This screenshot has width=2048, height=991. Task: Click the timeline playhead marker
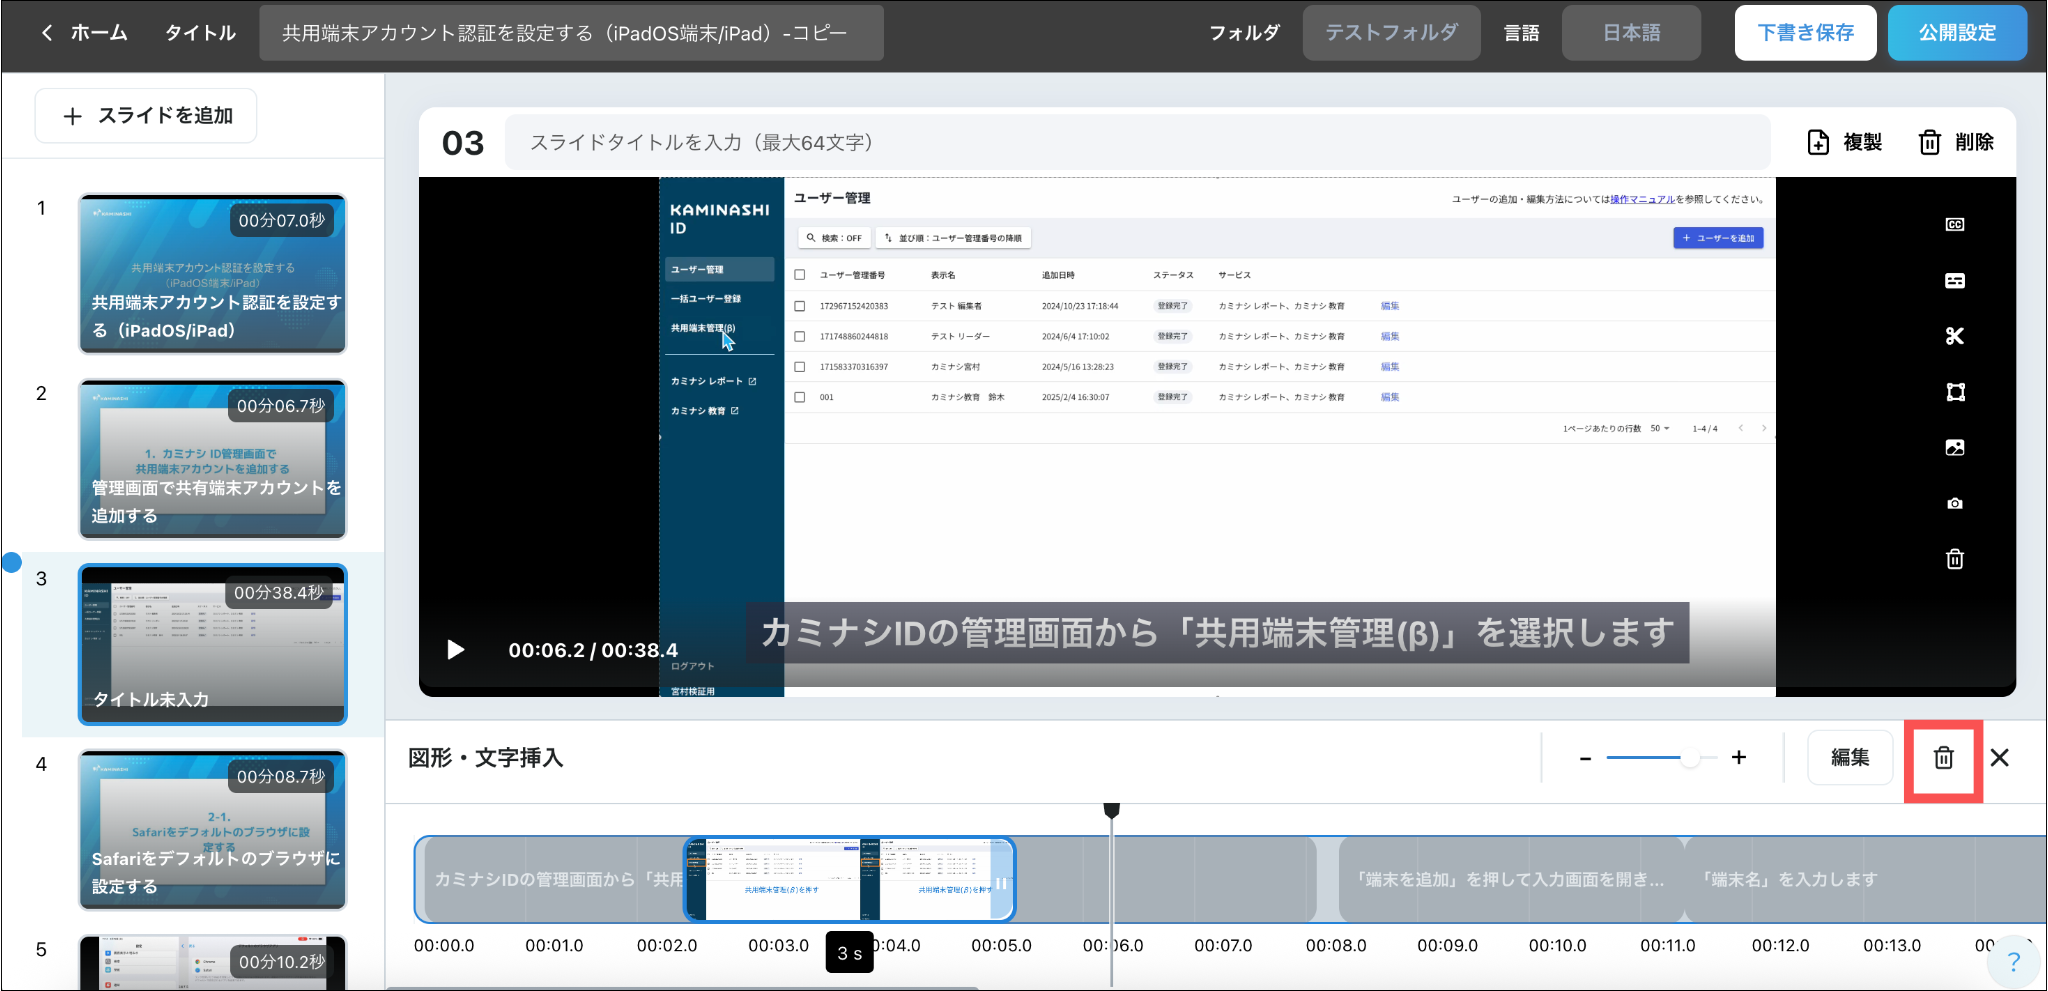click(1112, 810)
